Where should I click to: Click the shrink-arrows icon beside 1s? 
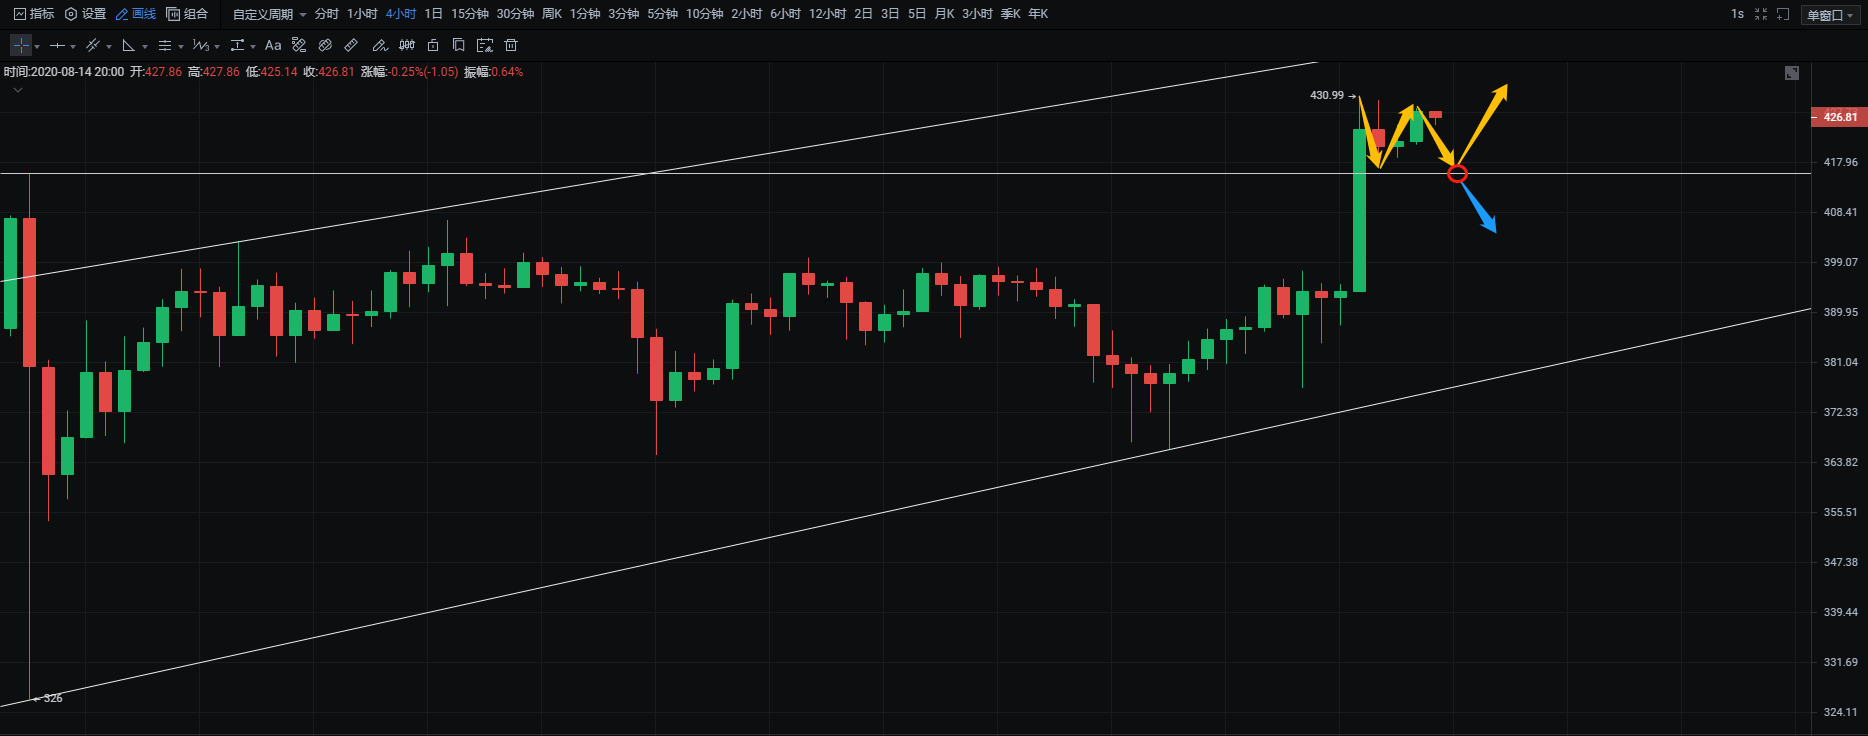tap(1761, 14)
